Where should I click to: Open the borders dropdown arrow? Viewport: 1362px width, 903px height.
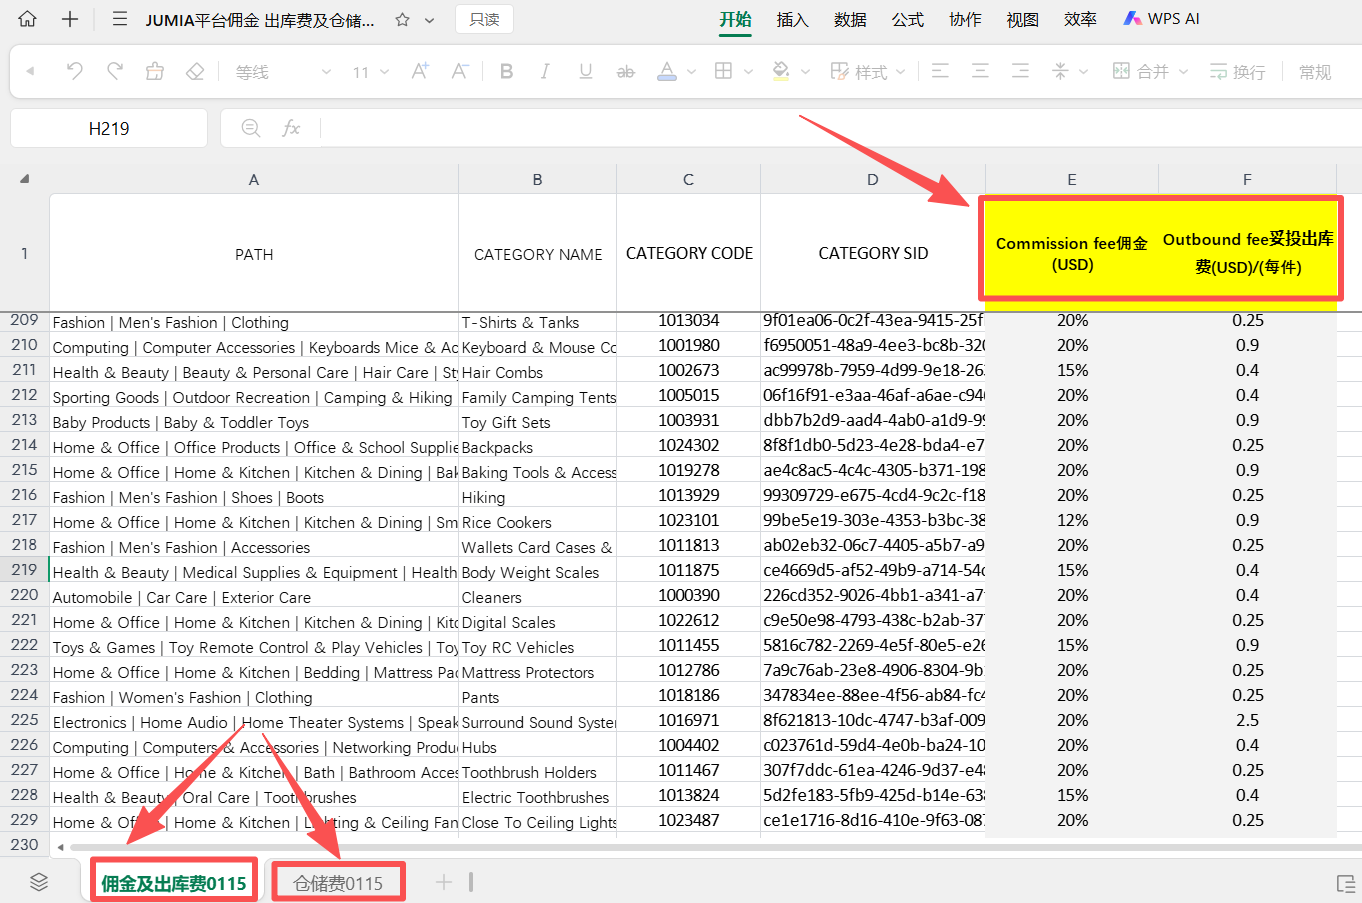point(748,72)
